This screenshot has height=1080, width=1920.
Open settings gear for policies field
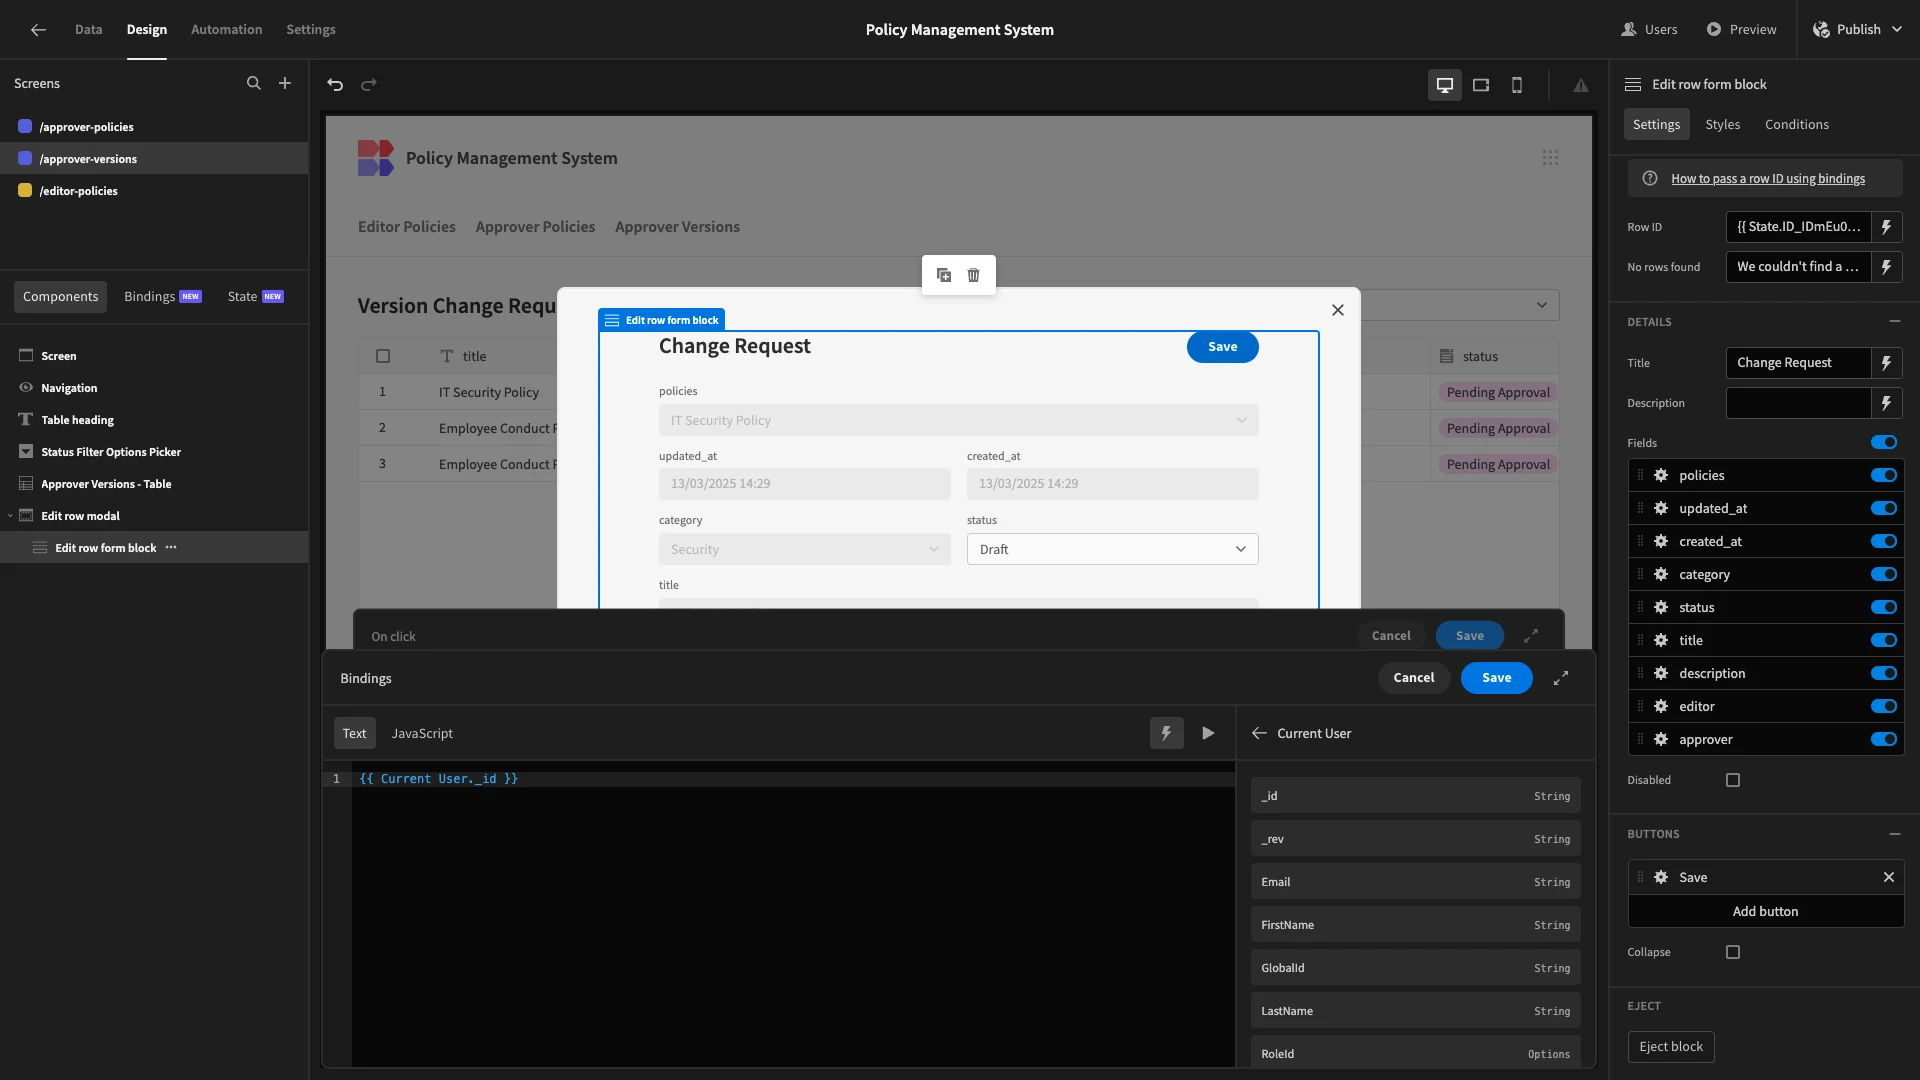[1661, 476]
